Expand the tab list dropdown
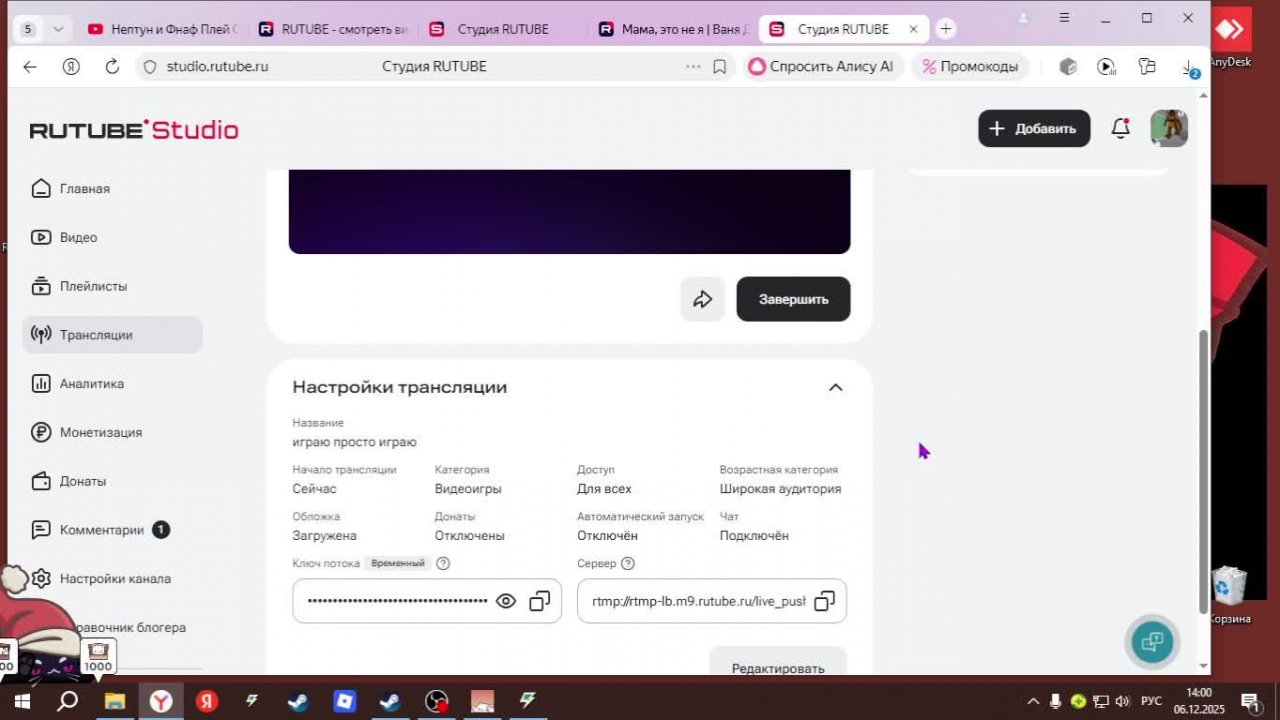This screenshot has width=1280, height=720. point(58,29)
